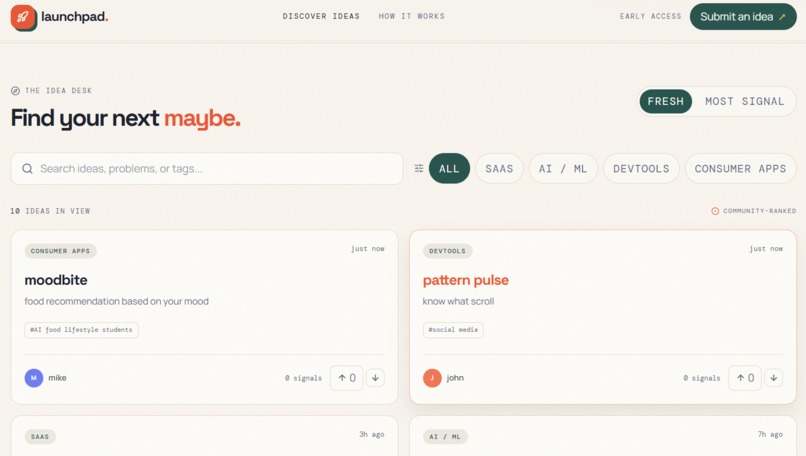
Task: Open the moodbite idea title
Action: pos(56,280)
